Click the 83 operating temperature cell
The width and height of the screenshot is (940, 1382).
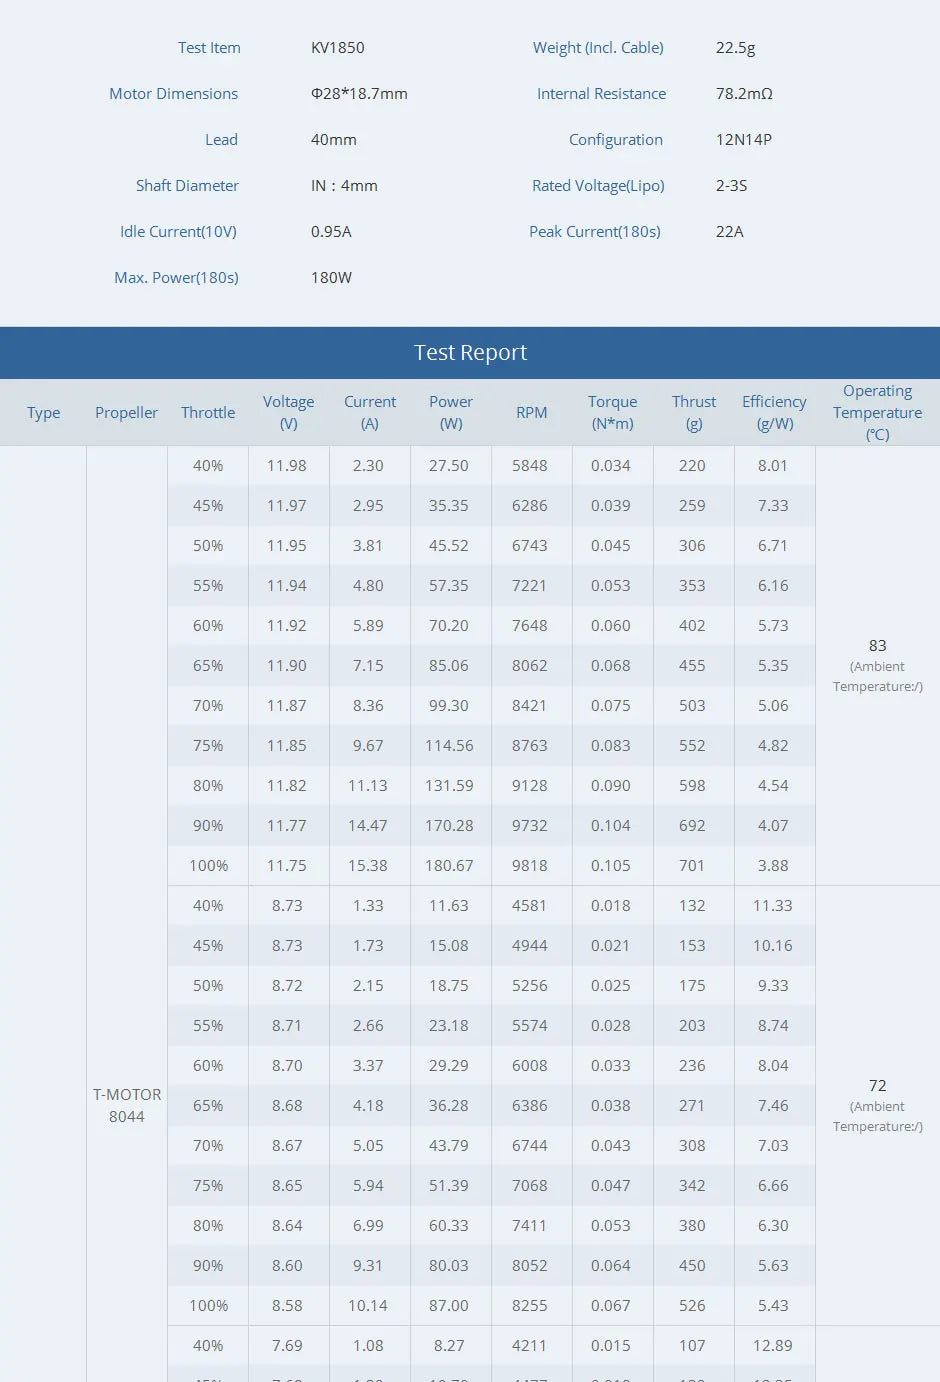coord(877,646)
